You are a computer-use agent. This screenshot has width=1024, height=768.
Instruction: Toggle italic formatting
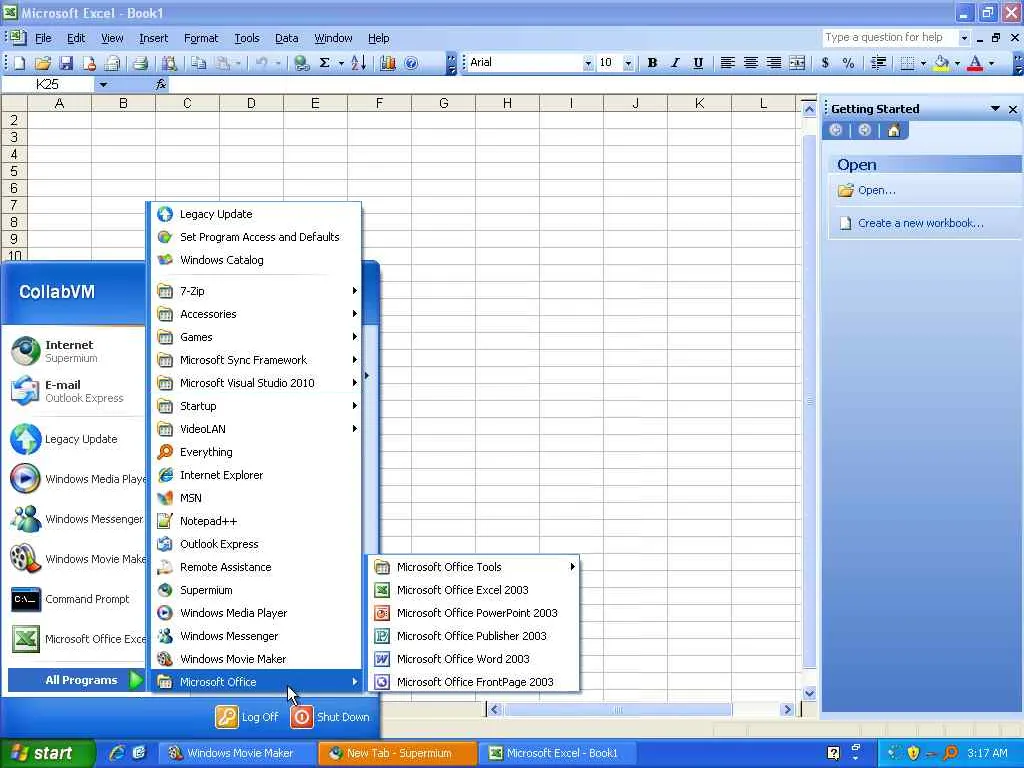click(675, 63)
